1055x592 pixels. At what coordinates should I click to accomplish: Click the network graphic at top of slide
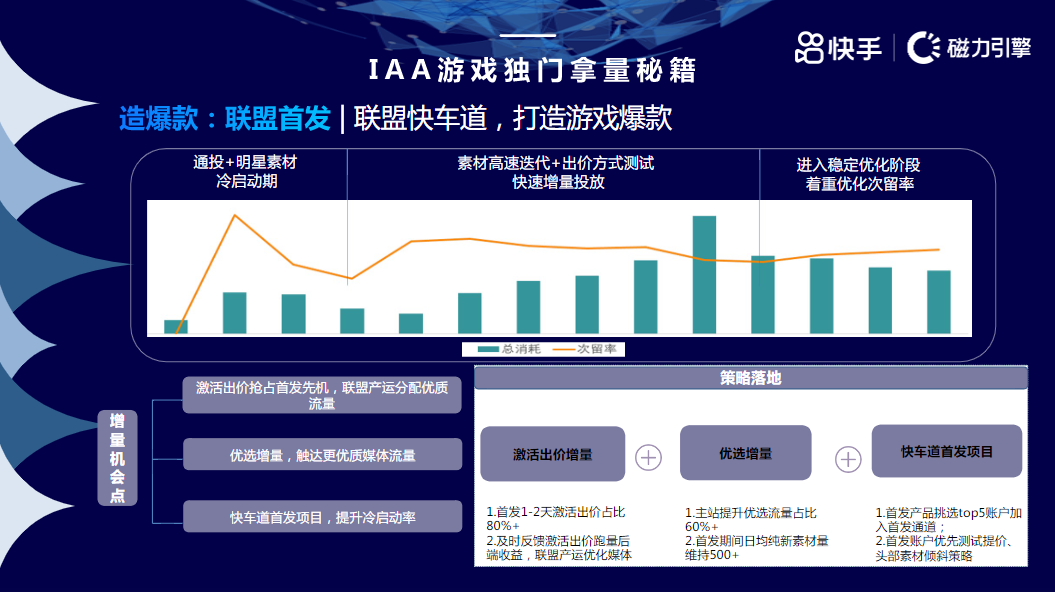520,15
